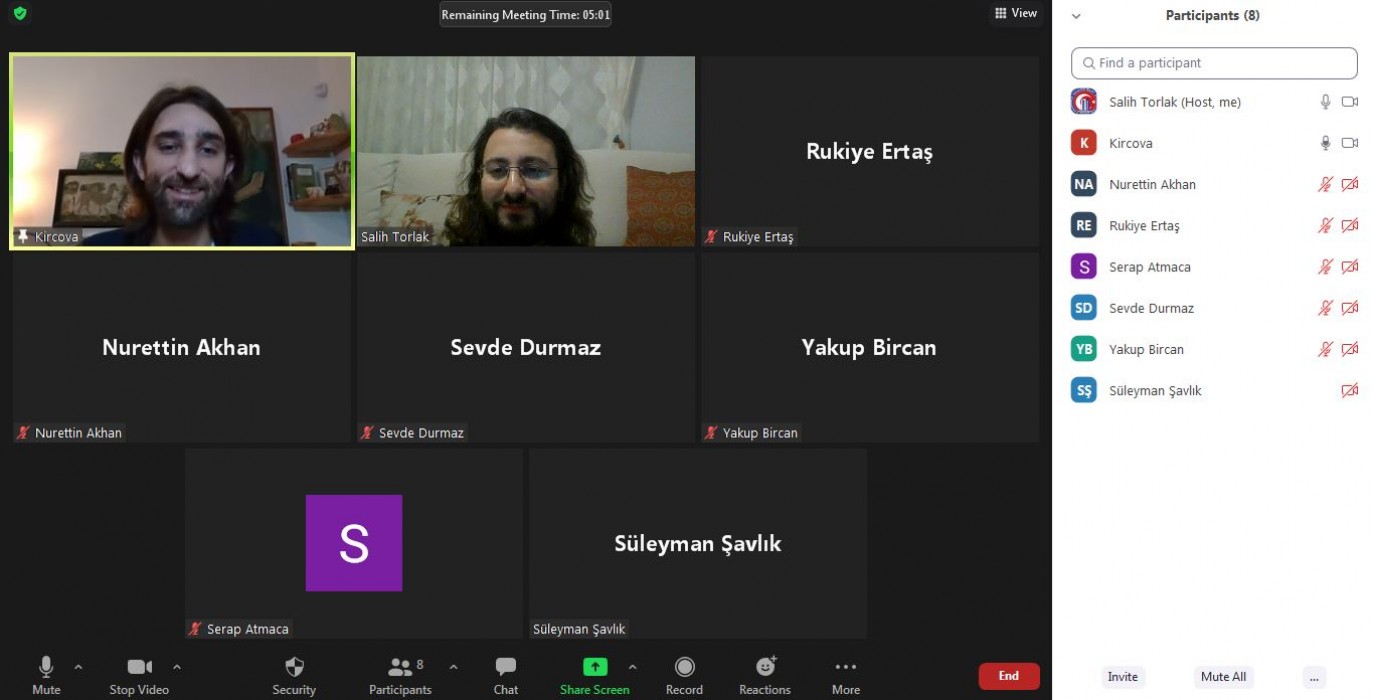
Task: Select the Yakup Bircan video tile
Action: (x=870, y=347)
